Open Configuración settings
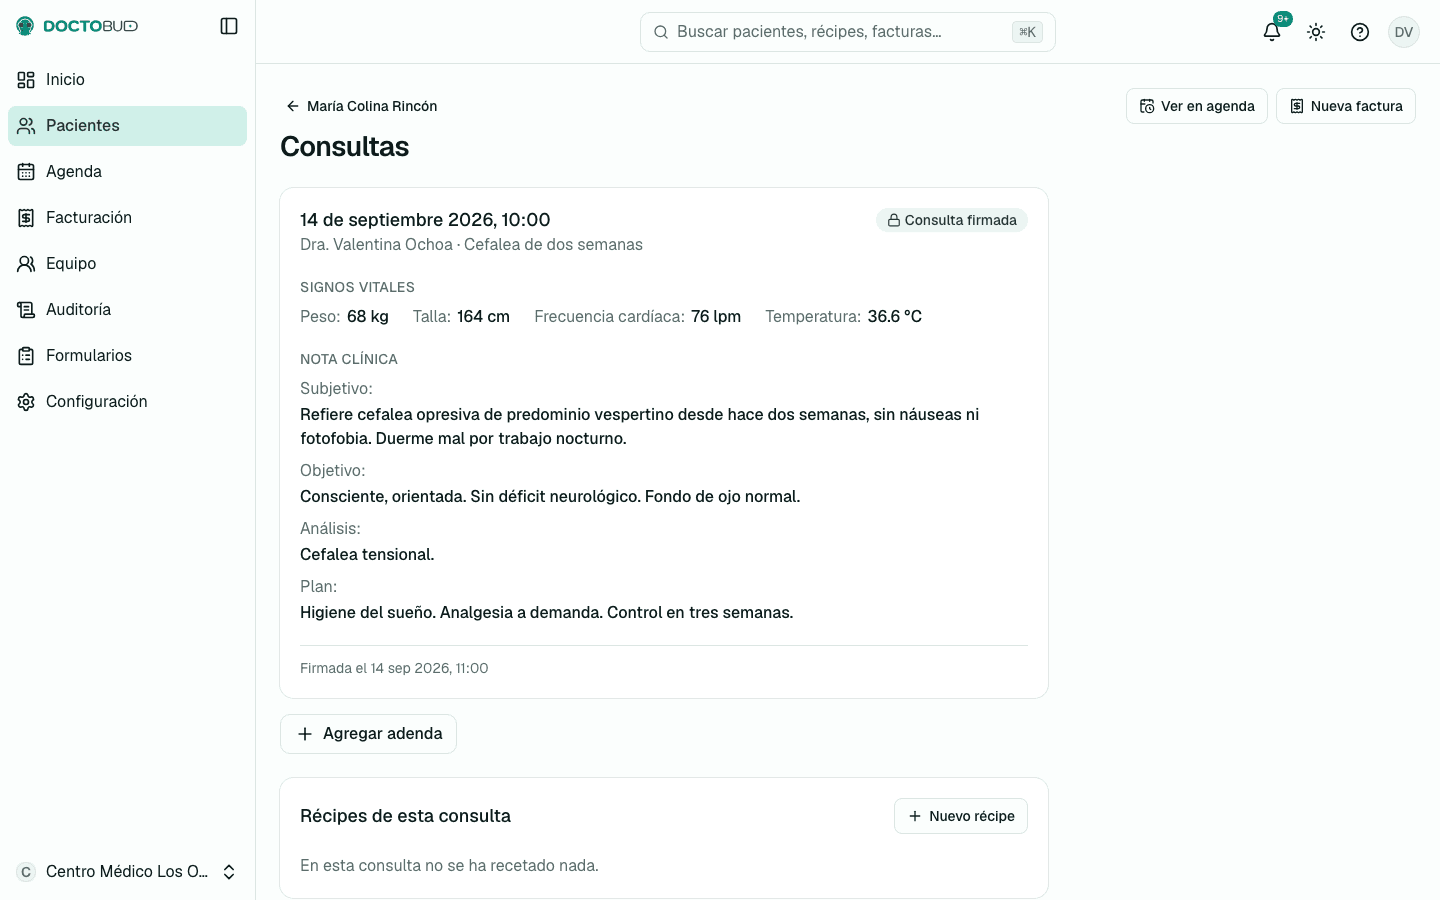Viewport: 1440px width, 900px height. pos(127,402)
